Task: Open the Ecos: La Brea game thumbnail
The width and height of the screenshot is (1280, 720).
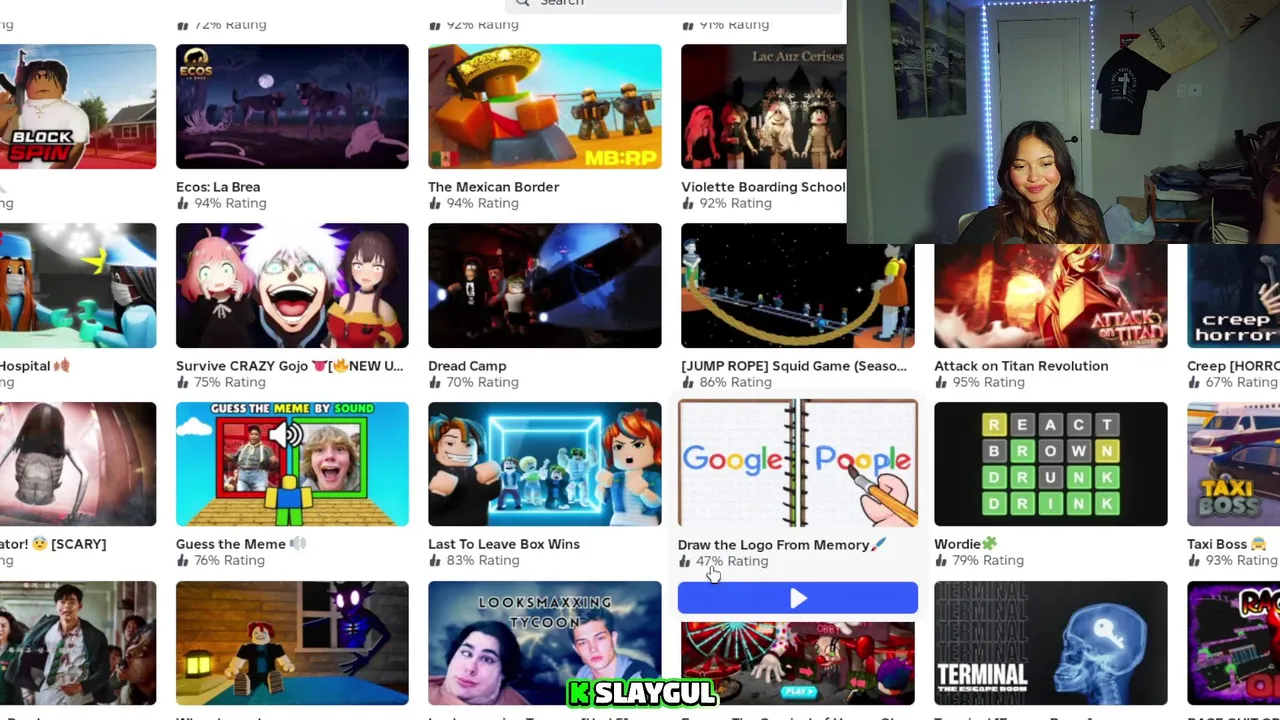Action: pyautogui.click(x=292, y=106)
